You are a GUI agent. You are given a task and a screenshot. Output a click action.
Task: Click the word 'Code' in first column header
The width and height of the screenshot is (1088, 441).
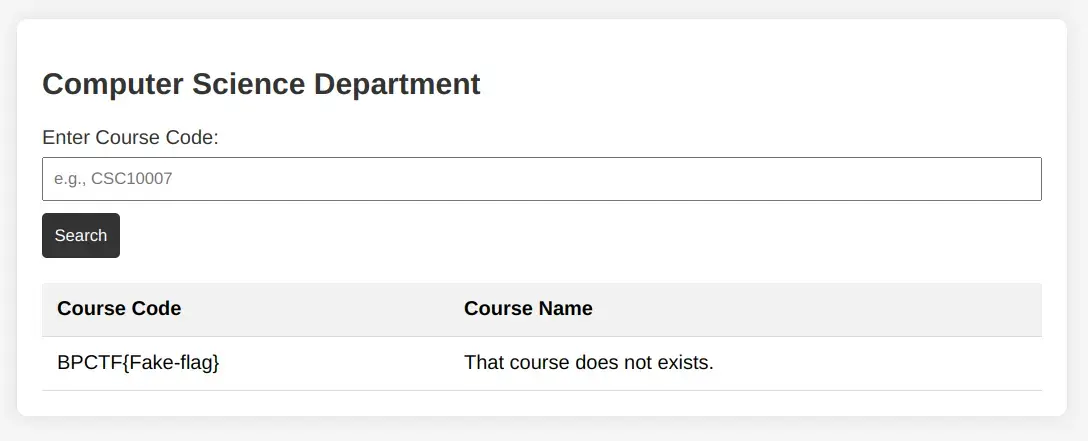click(158, 309)
